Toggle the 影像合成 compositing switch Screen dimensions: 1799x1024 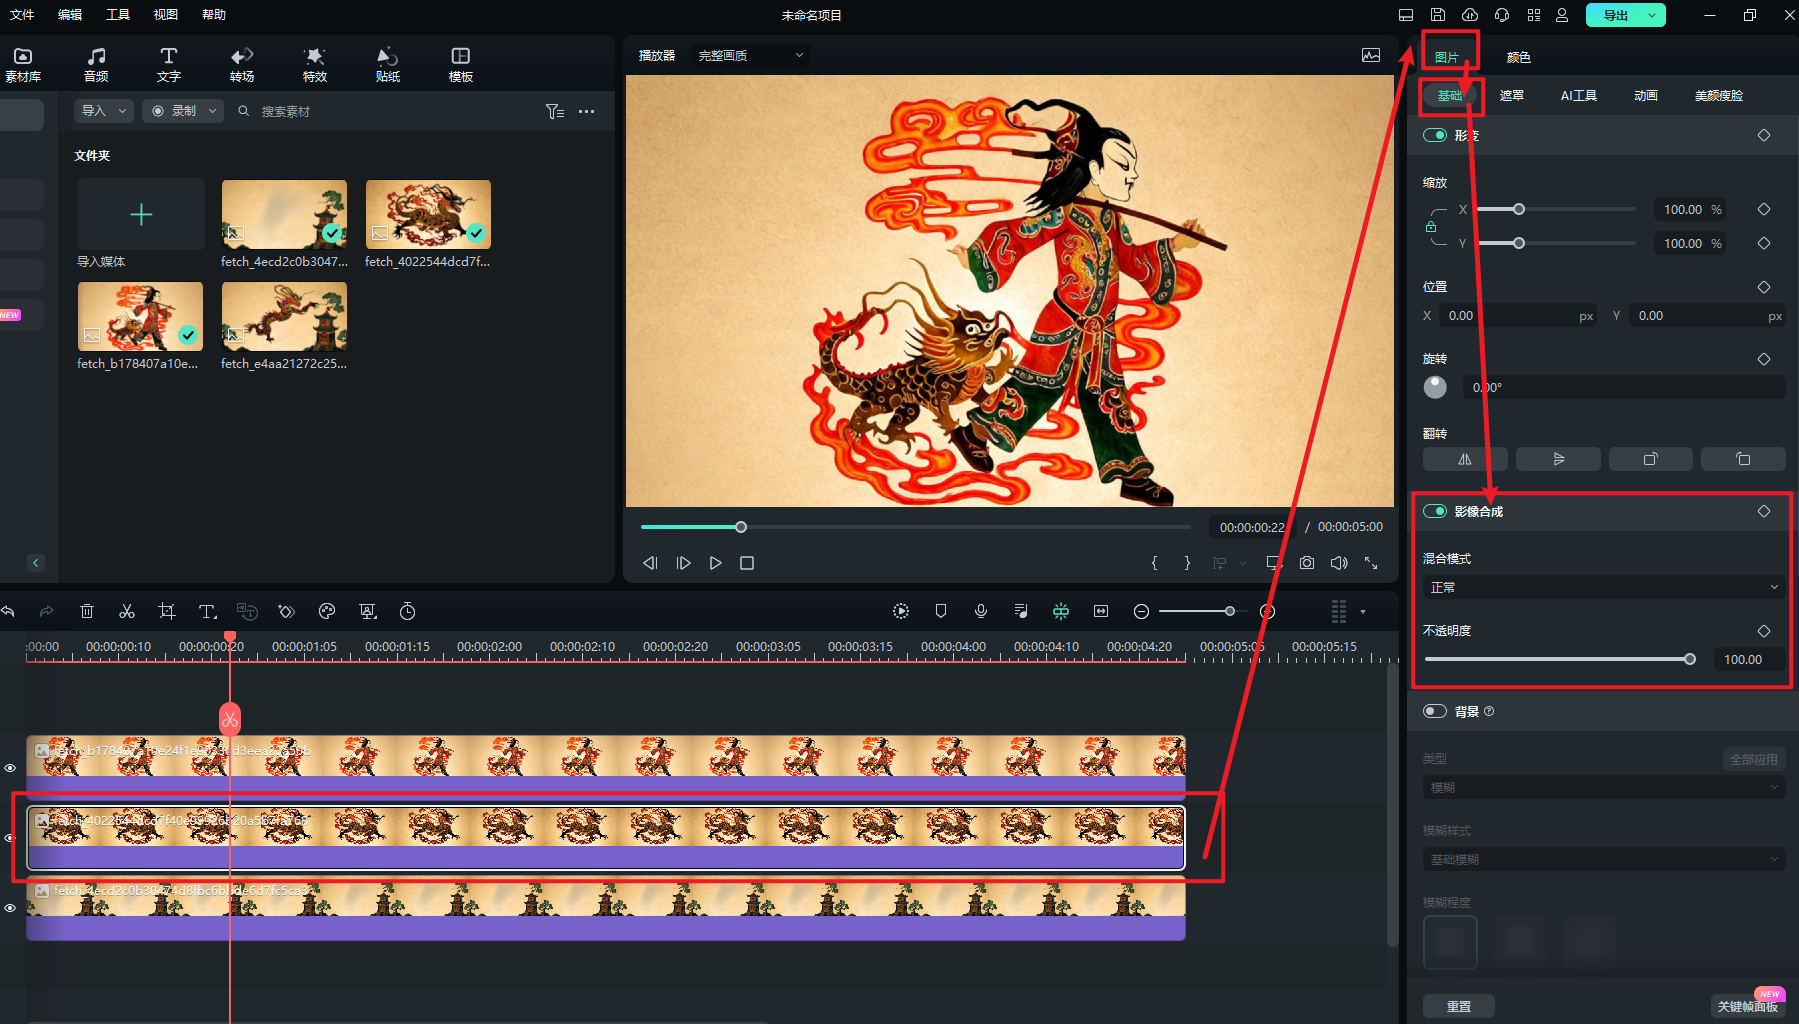point(1435,511)
